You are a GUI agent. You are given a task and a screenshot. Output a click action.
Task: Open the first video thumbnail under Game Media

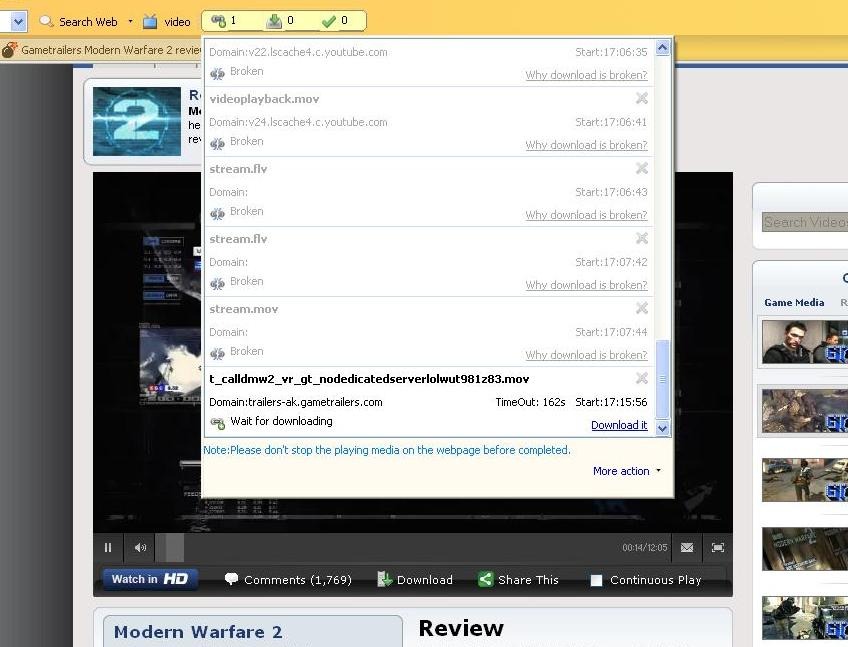click(805, 342)
